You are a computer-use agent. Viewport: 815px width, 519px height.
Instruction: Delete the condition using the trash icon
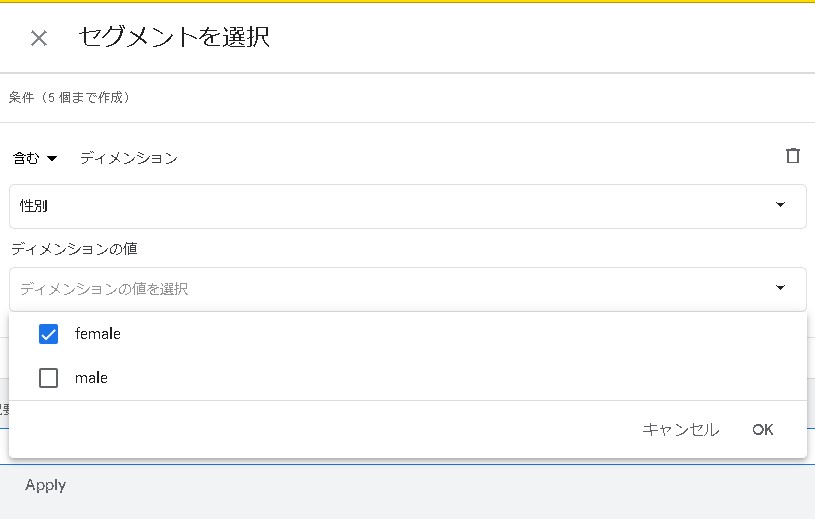point(793,156)
